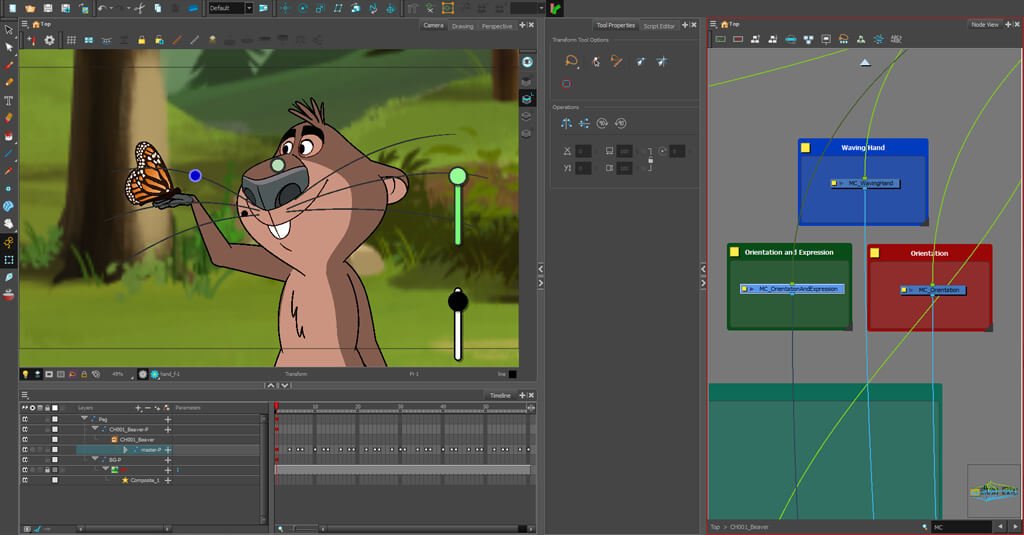Select the Scale tool in the top toolbar
Image resolution: width=1024 pixels, height=535 pixels.
[321, 8]
